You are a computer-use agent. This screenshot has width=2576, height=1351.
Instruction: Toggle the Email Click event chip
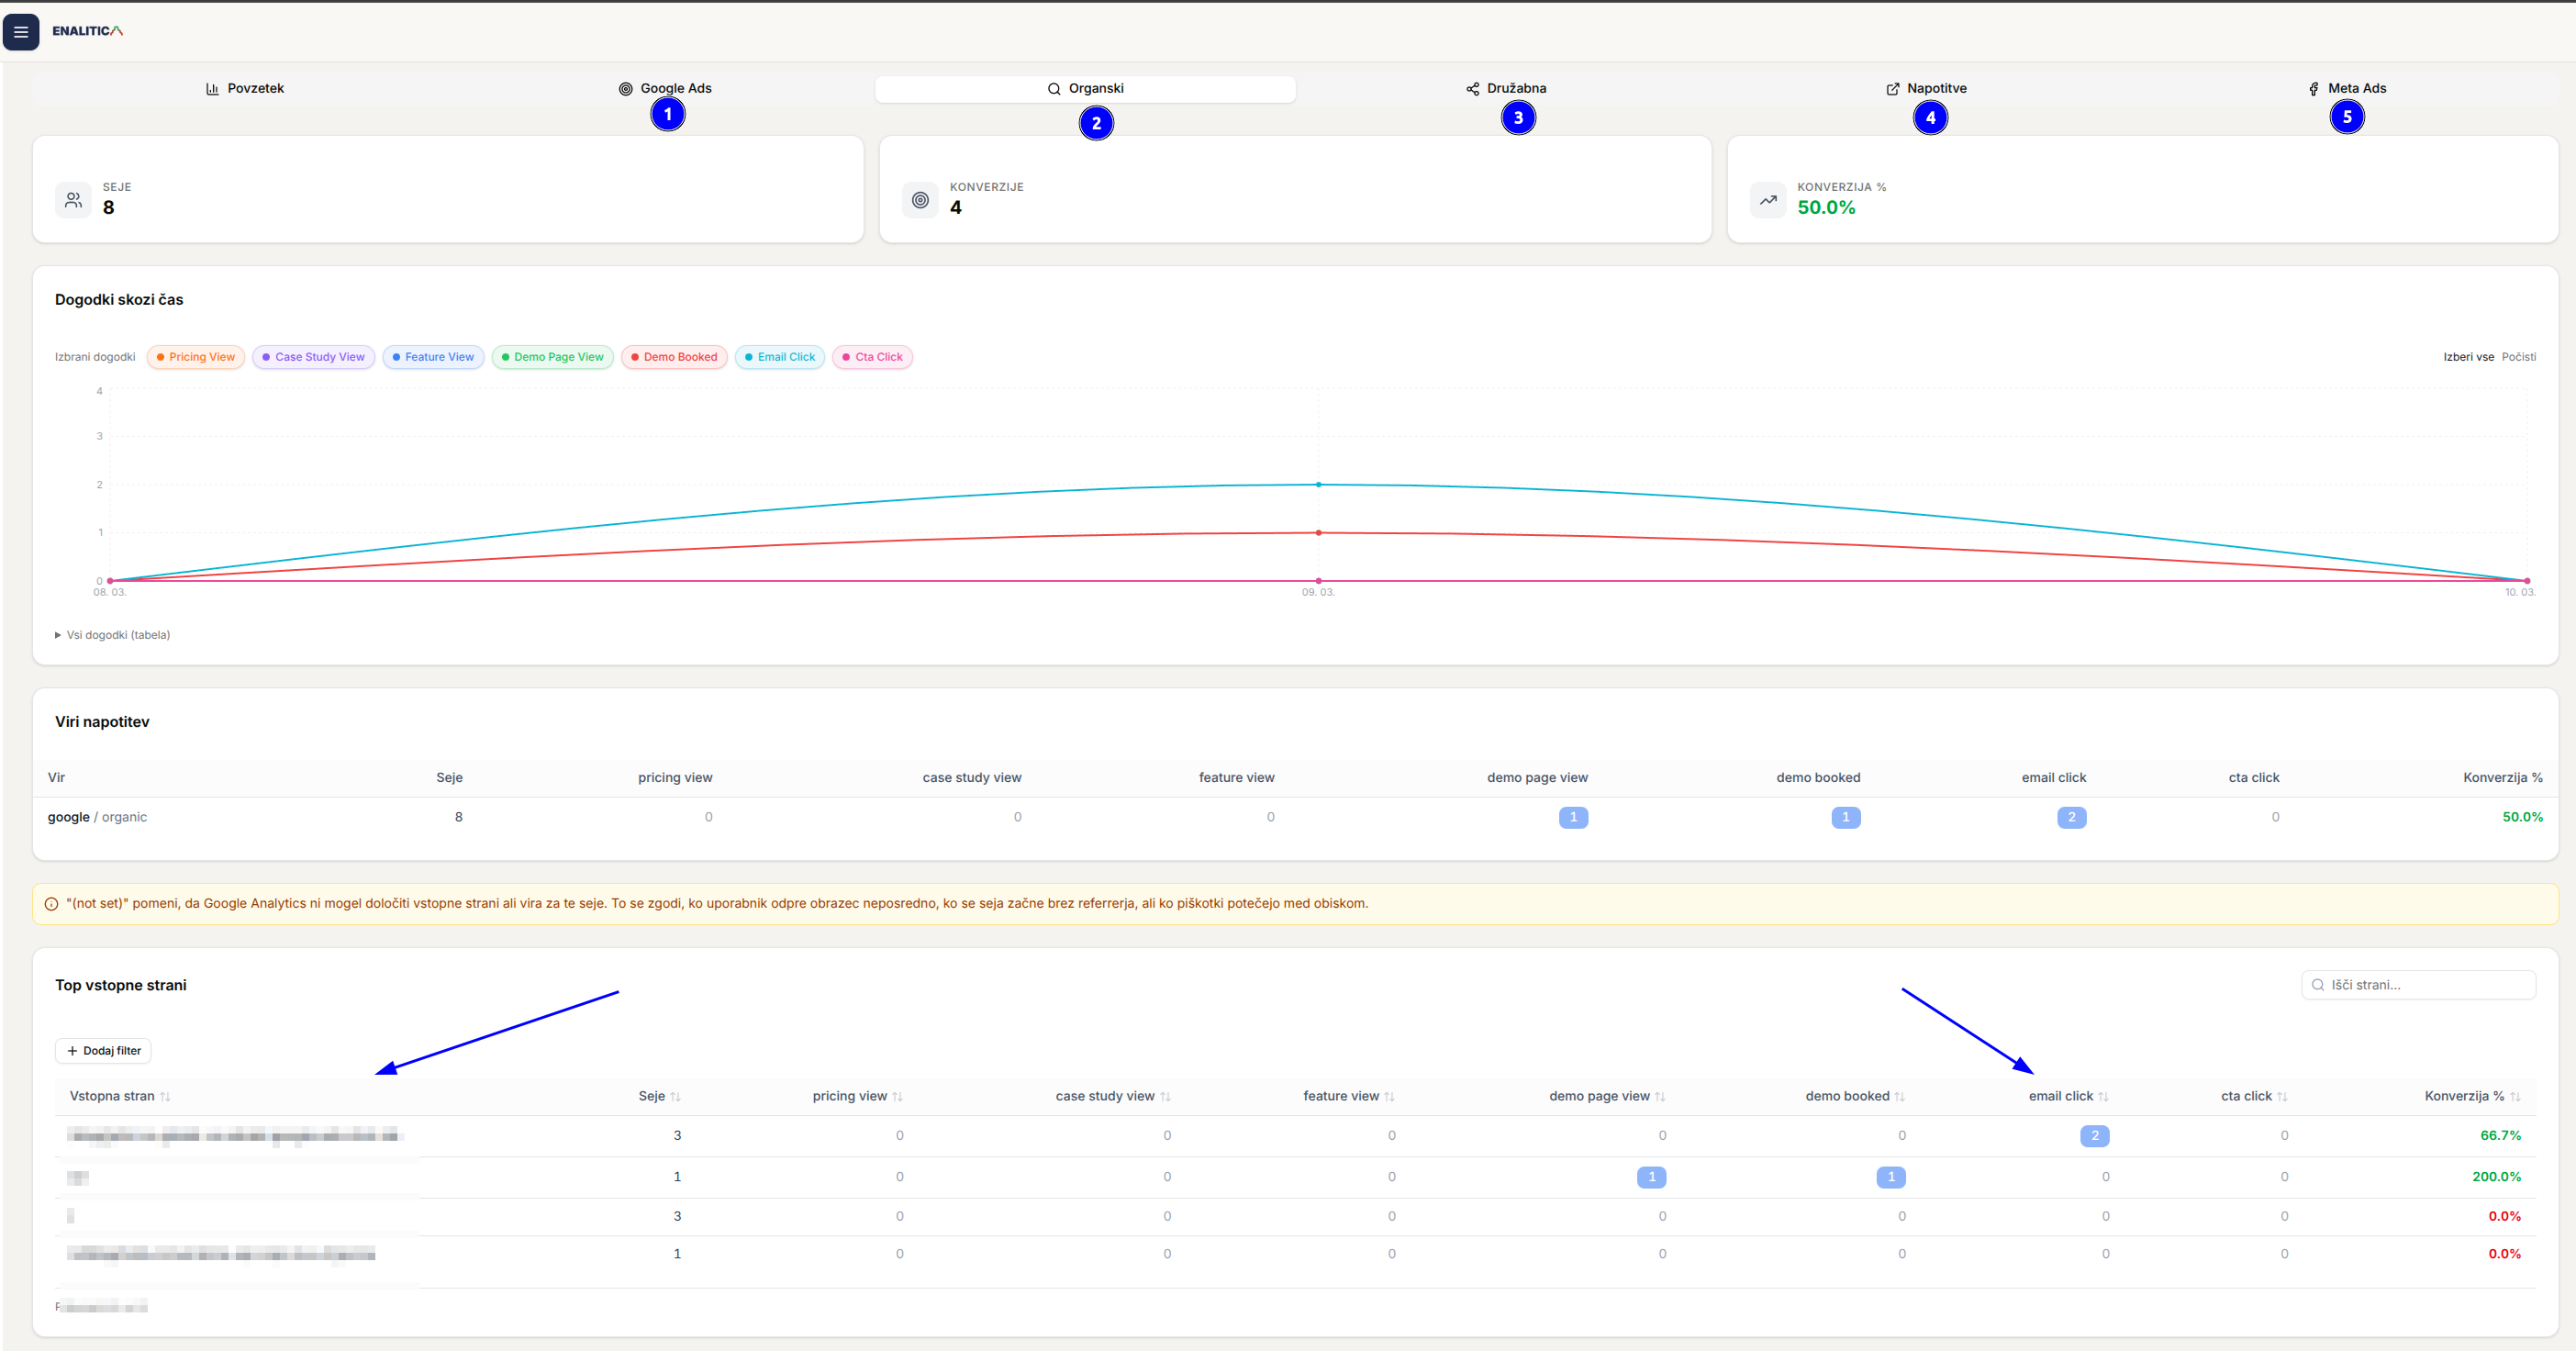pos(780,357)
